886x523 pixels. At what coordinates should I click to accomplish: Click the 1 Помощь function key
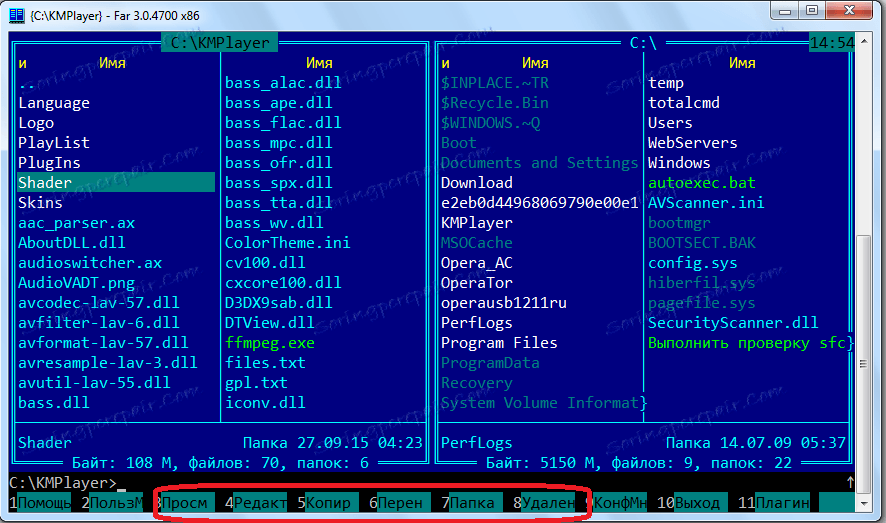(x=40, y=503)
